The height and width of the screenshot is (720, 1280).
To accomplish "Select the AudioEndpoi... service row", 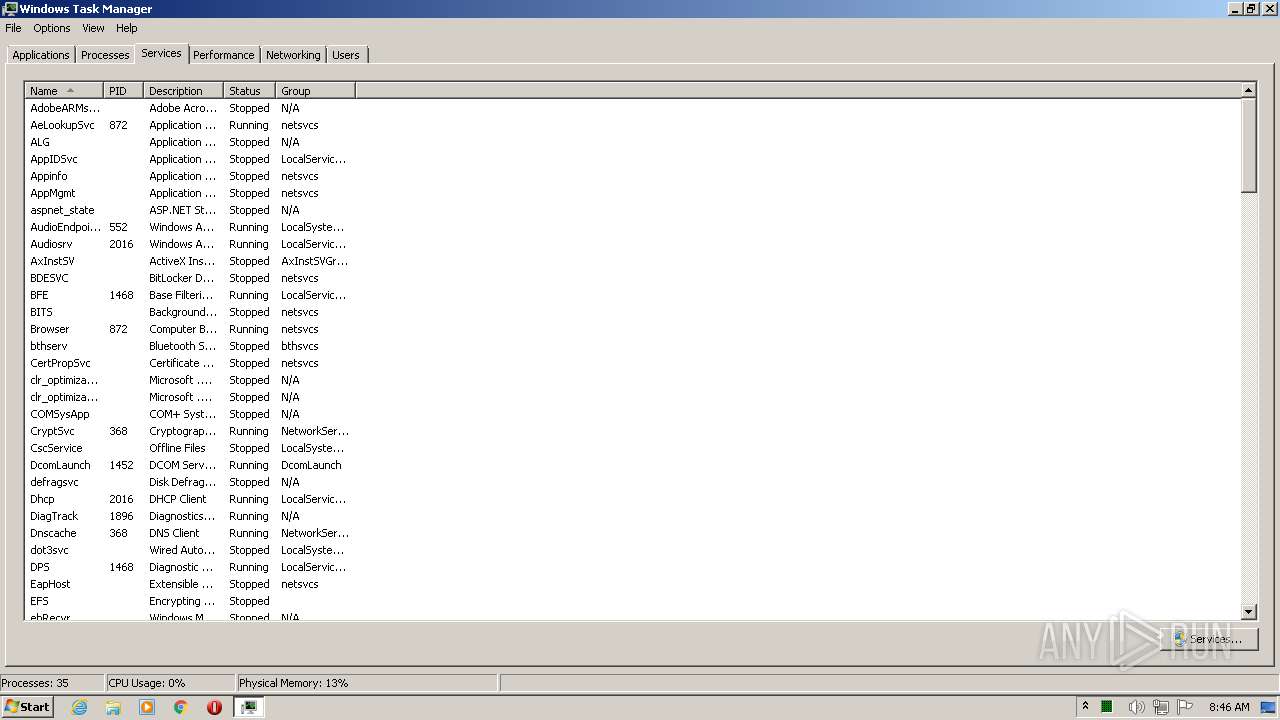I will click(x=190, y=227).
